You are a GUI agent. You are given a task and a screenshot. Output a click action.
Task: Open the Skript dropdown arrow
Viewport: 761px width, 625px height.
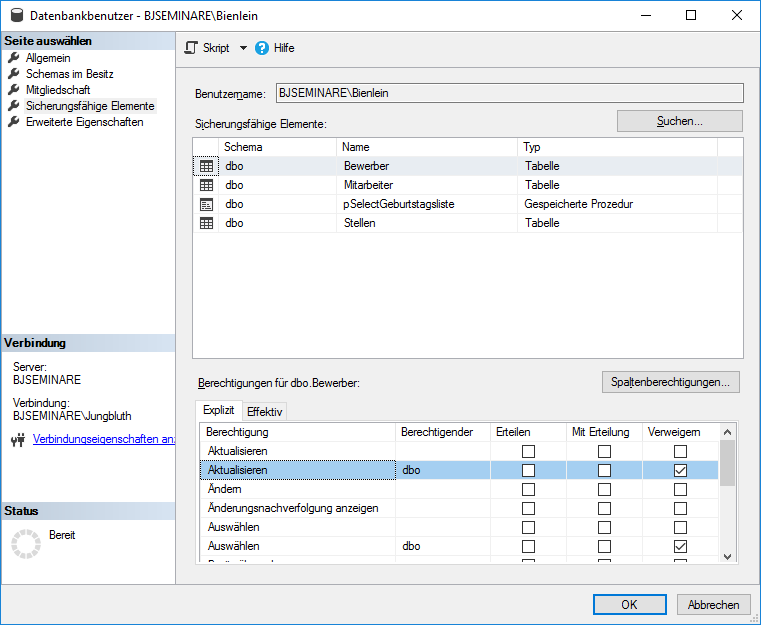coord(243,48)
